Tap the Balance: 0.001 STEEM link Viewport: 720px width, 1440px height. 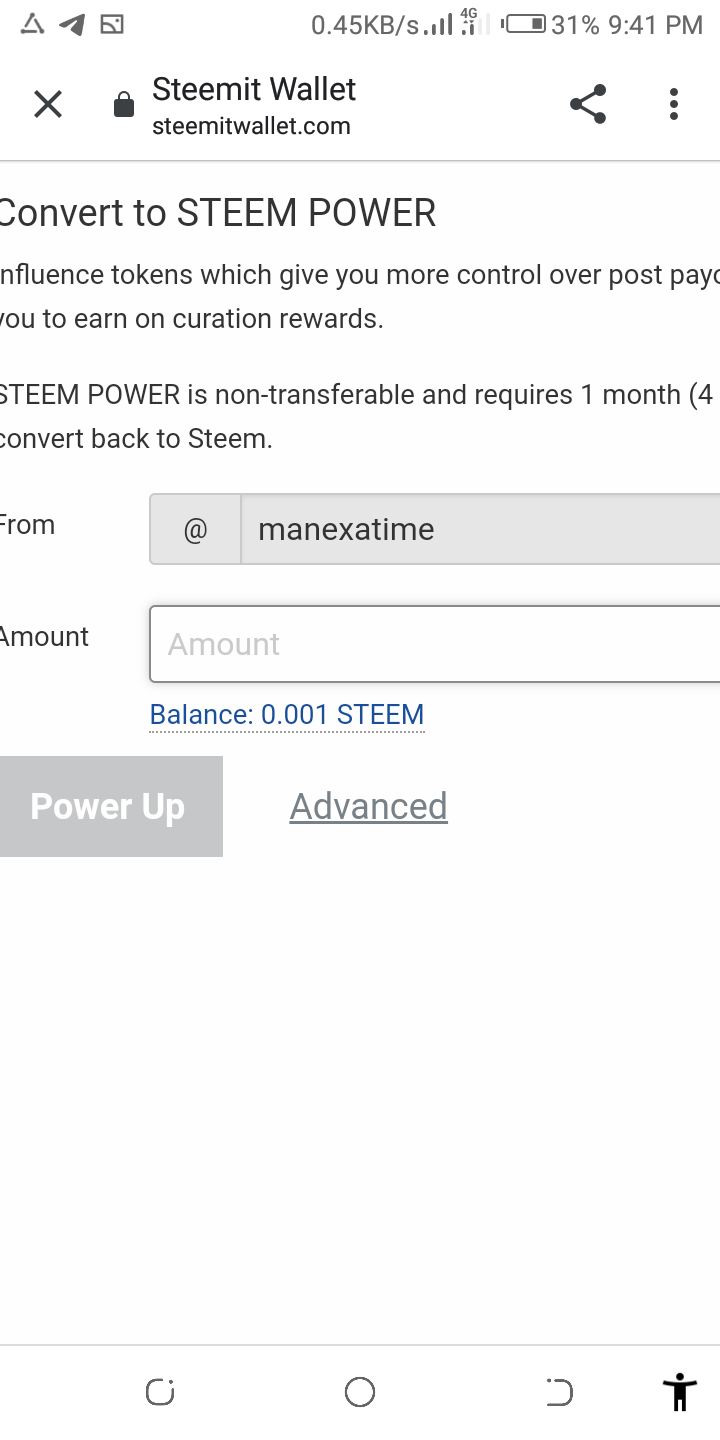287,715
